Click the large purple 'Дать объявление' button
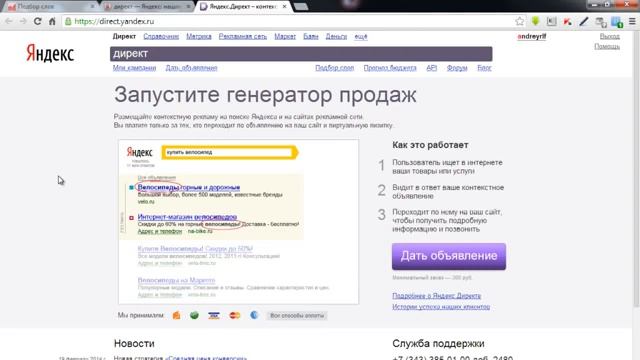Image resolution: width=640 pixels, height=360 pixels. coord(449,256)
